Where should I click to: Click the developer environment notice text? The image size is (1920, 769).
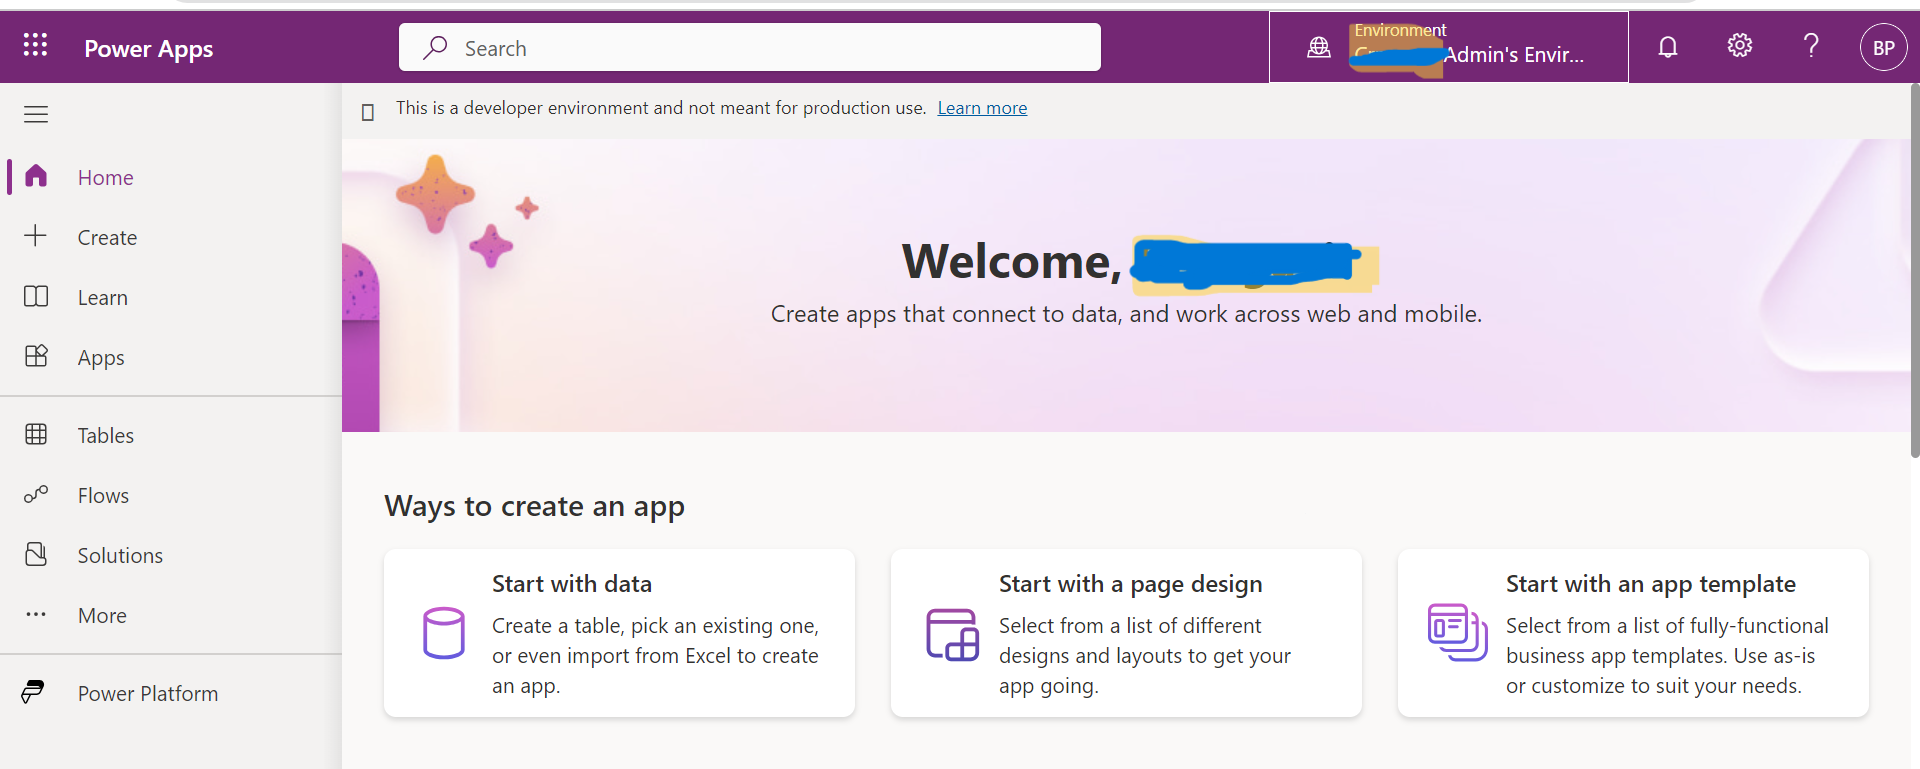point(661,108)
